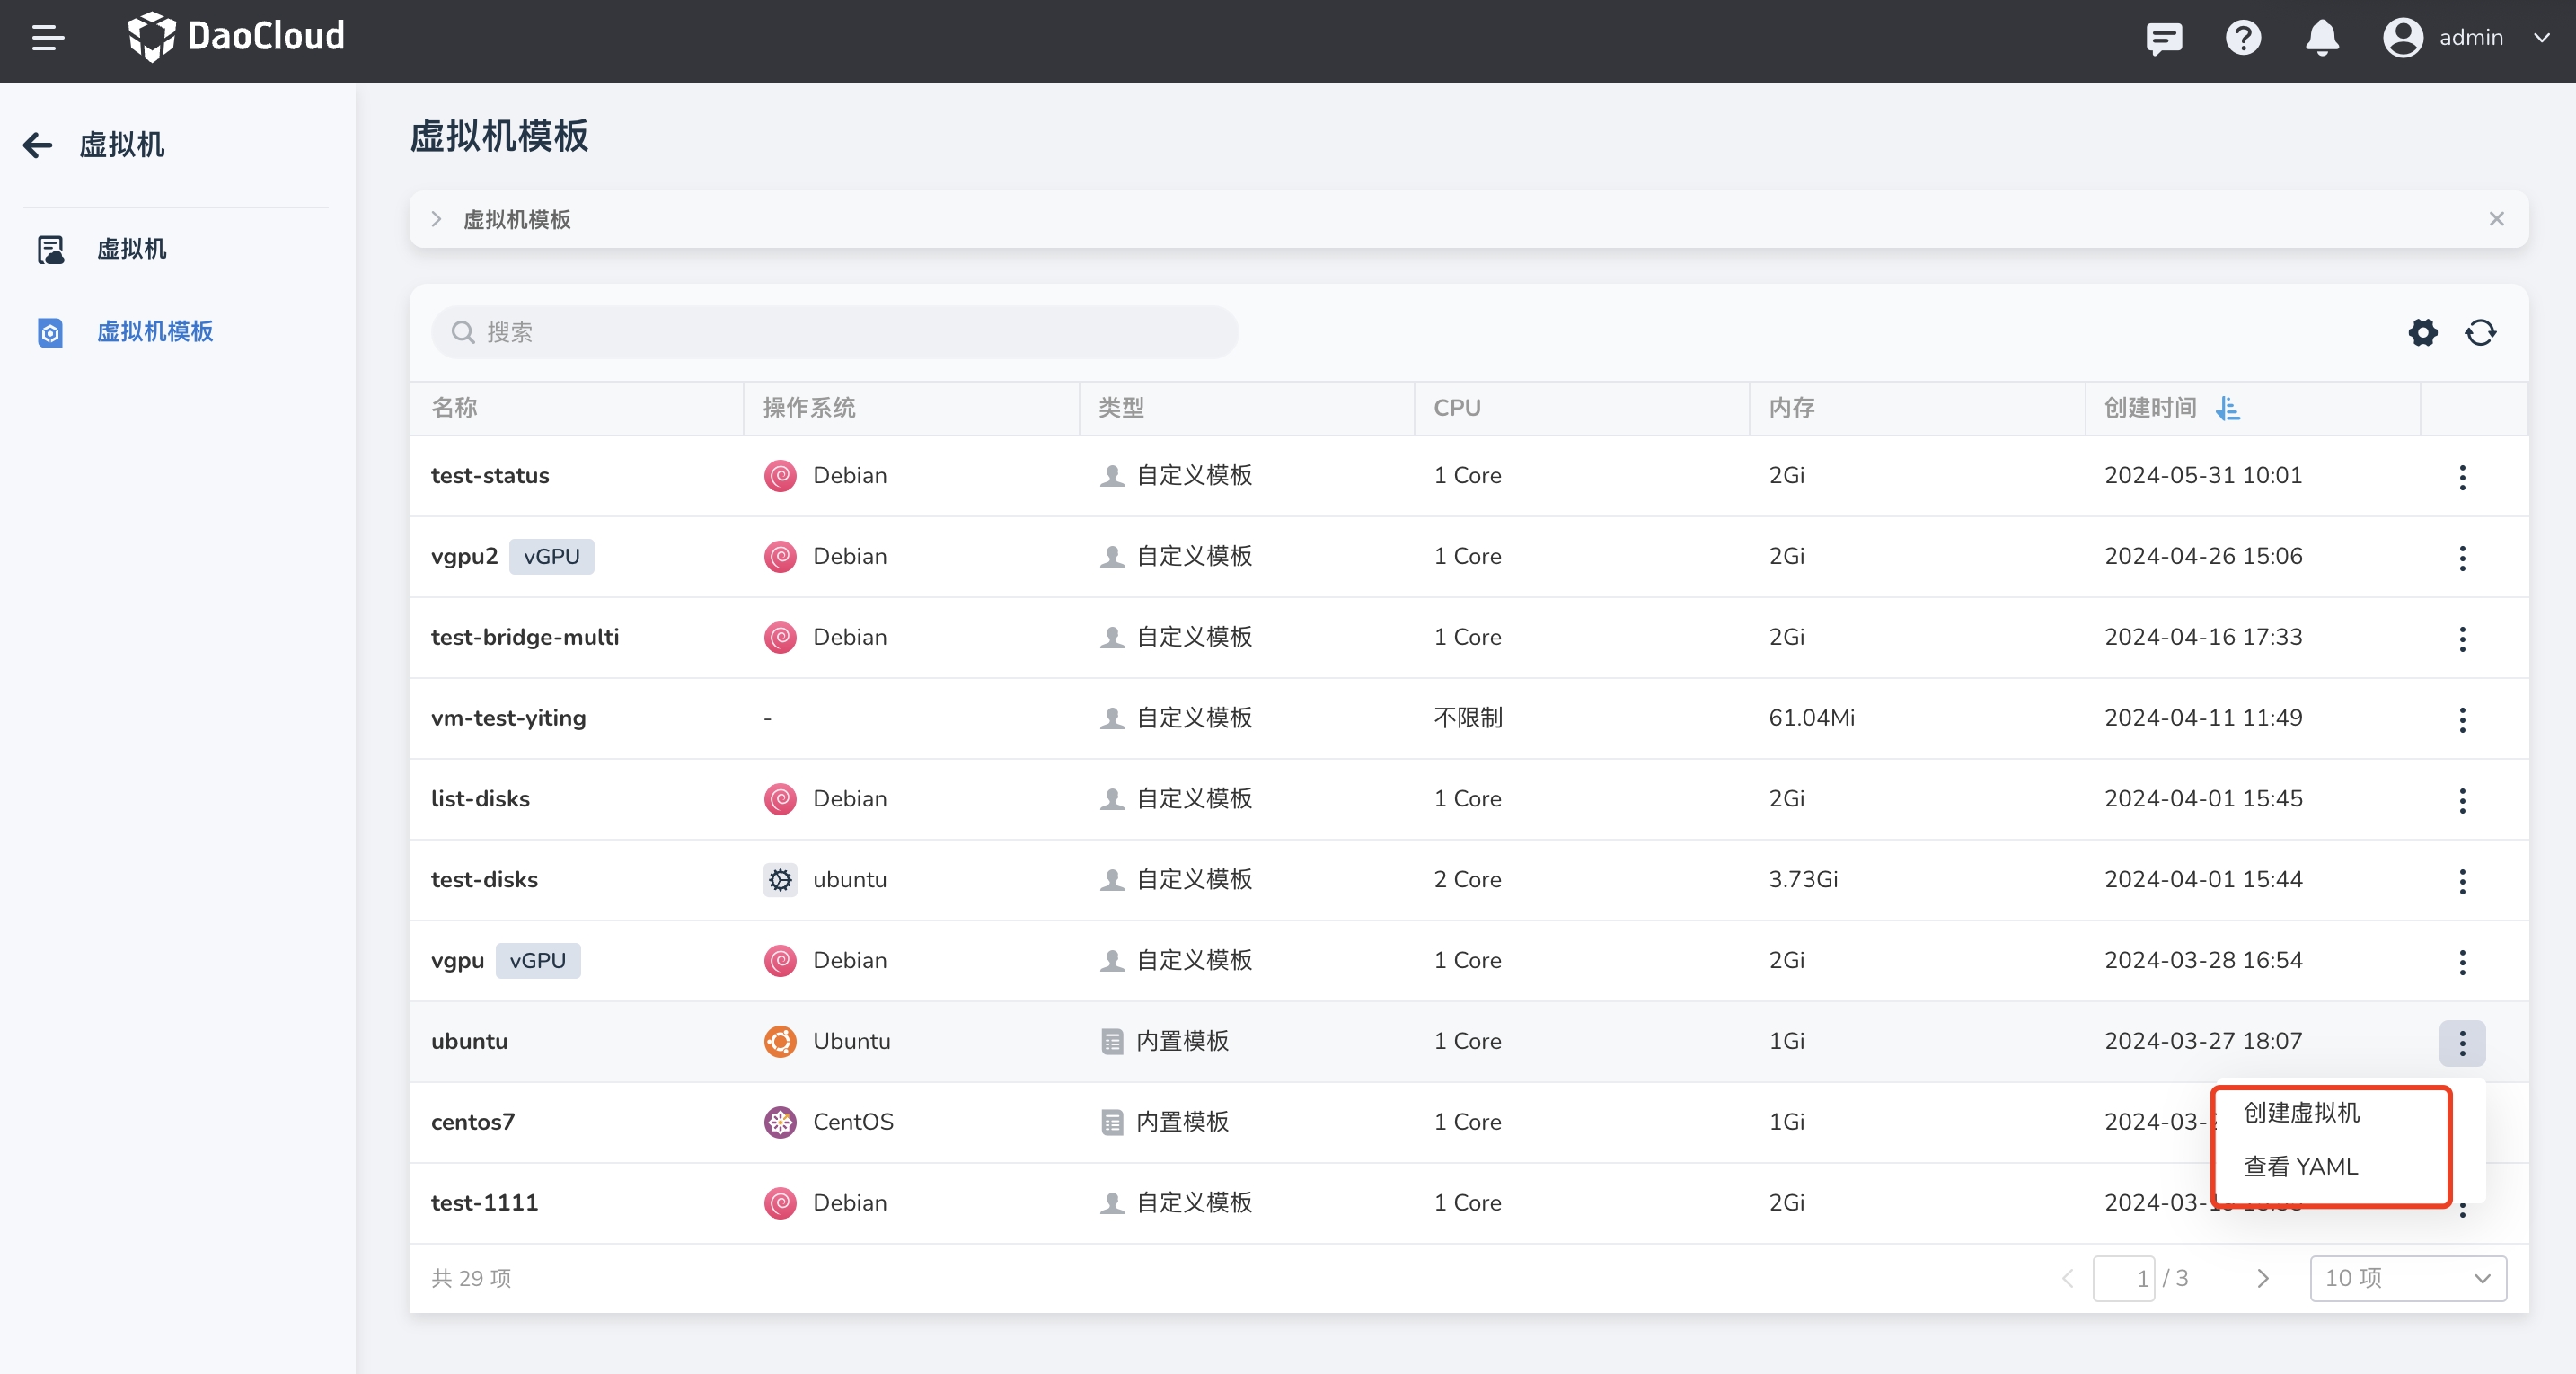Dismiss the 虚拟机模板 info banner
Image resolution: width=2576 pixels, height=1374 pixels.
tap(2496, 219)
